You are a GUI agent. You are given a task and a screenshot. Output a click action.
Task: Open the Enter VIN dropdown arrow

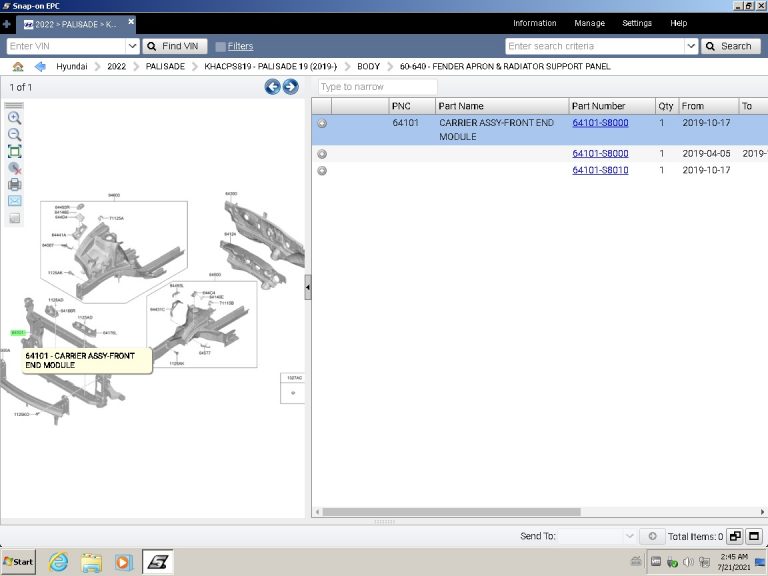[x=132, y=46]
